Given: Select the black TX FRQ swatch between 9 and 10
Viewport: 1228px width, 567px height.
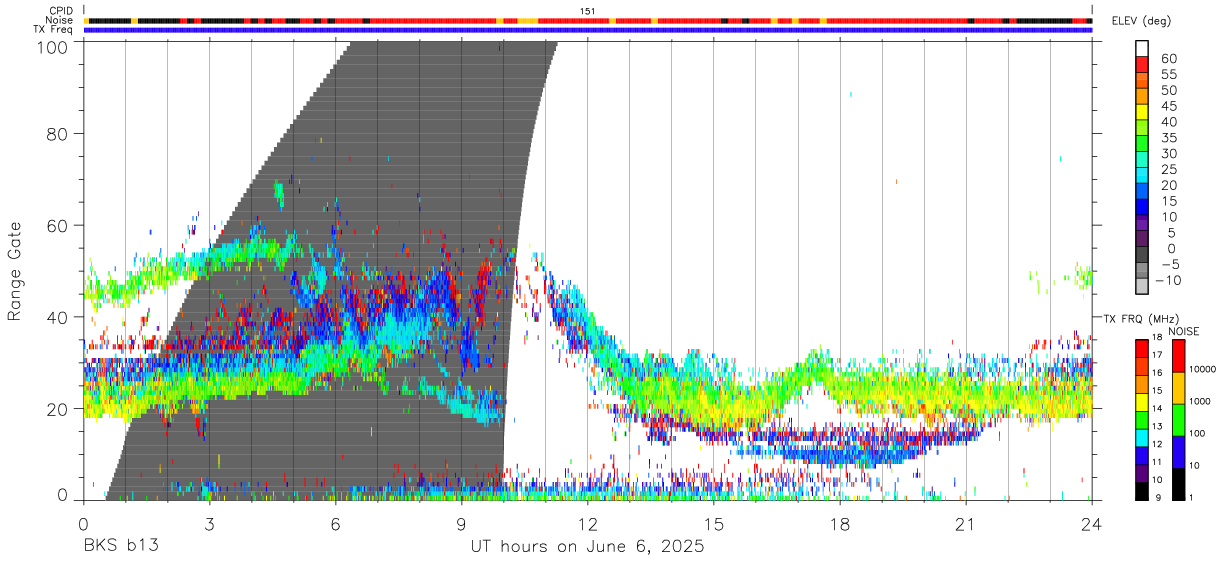Looking at the screenshot, I should coord(1141,490).
